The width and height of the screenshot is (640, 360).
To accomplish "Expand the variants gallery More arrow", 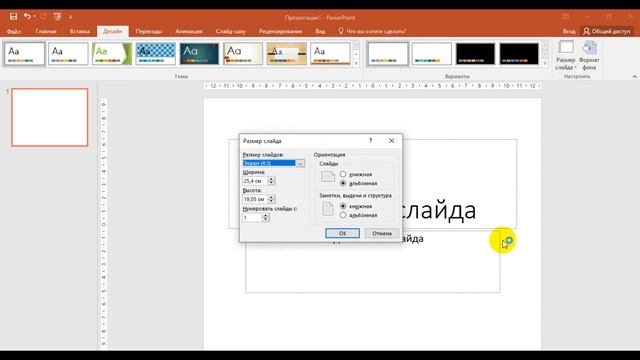I will coord(544,63).
